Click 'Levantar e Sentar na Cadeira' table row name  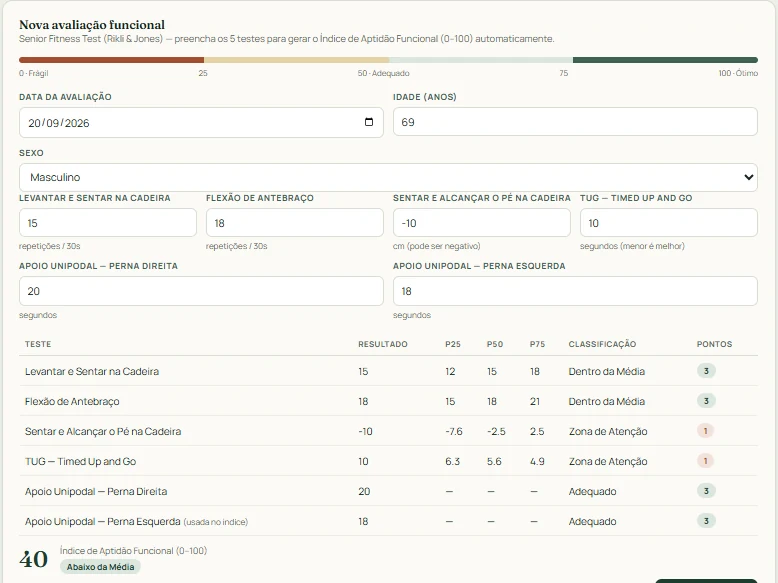(92, 371)
